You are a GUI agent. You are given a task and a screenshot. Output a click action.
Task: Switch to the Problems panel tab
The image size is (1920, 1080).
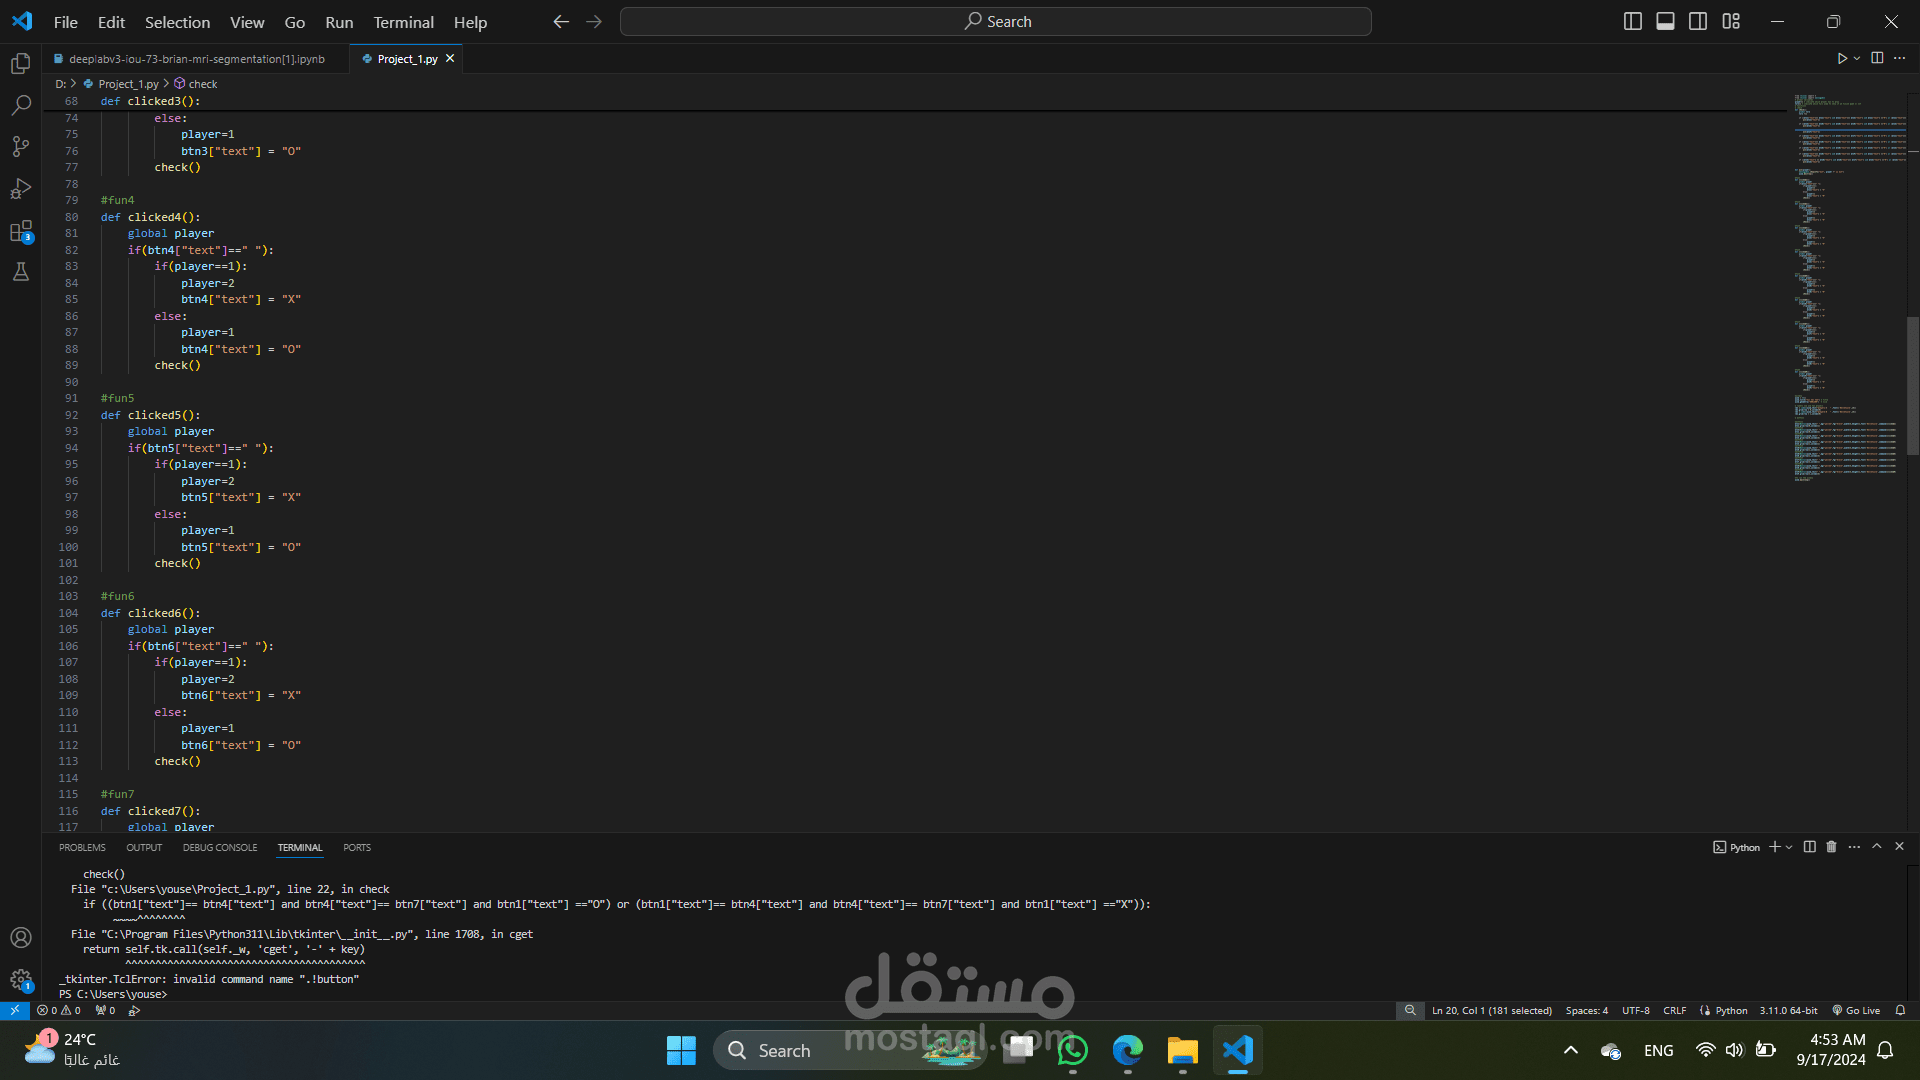tap(82, 848)
